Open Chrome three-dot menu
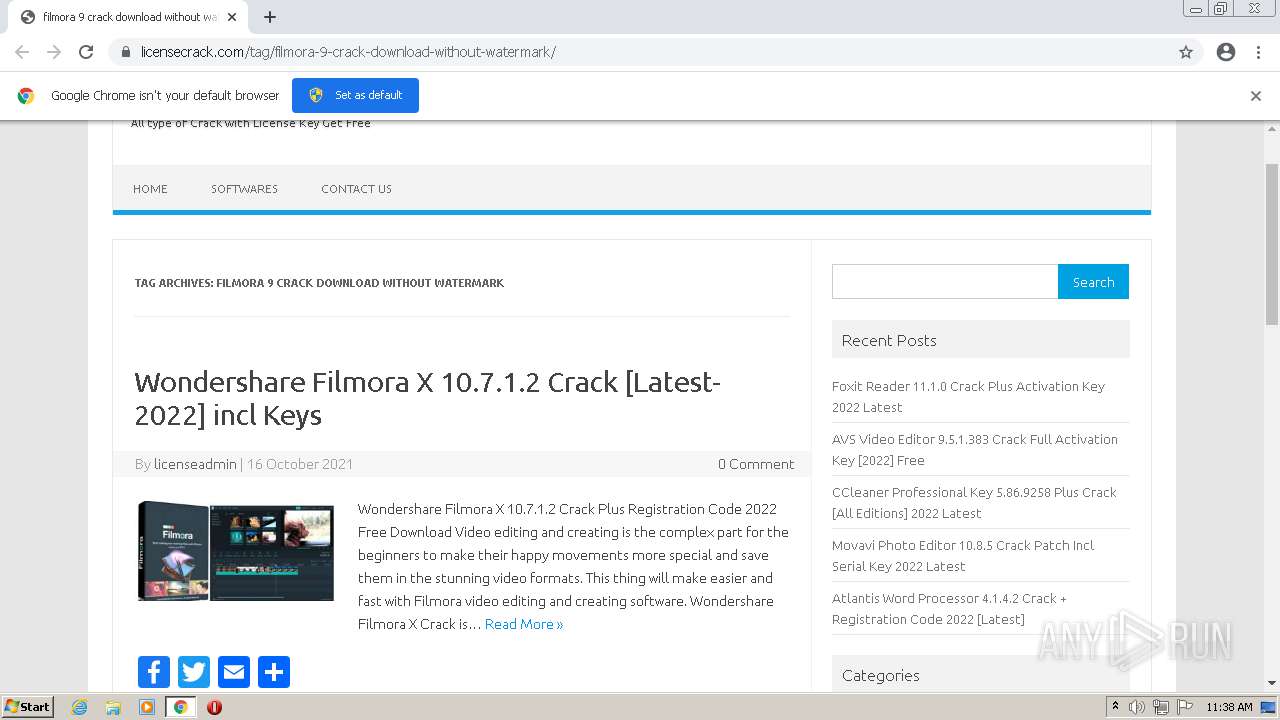Screen dimensions: 1280x720 1258,52
